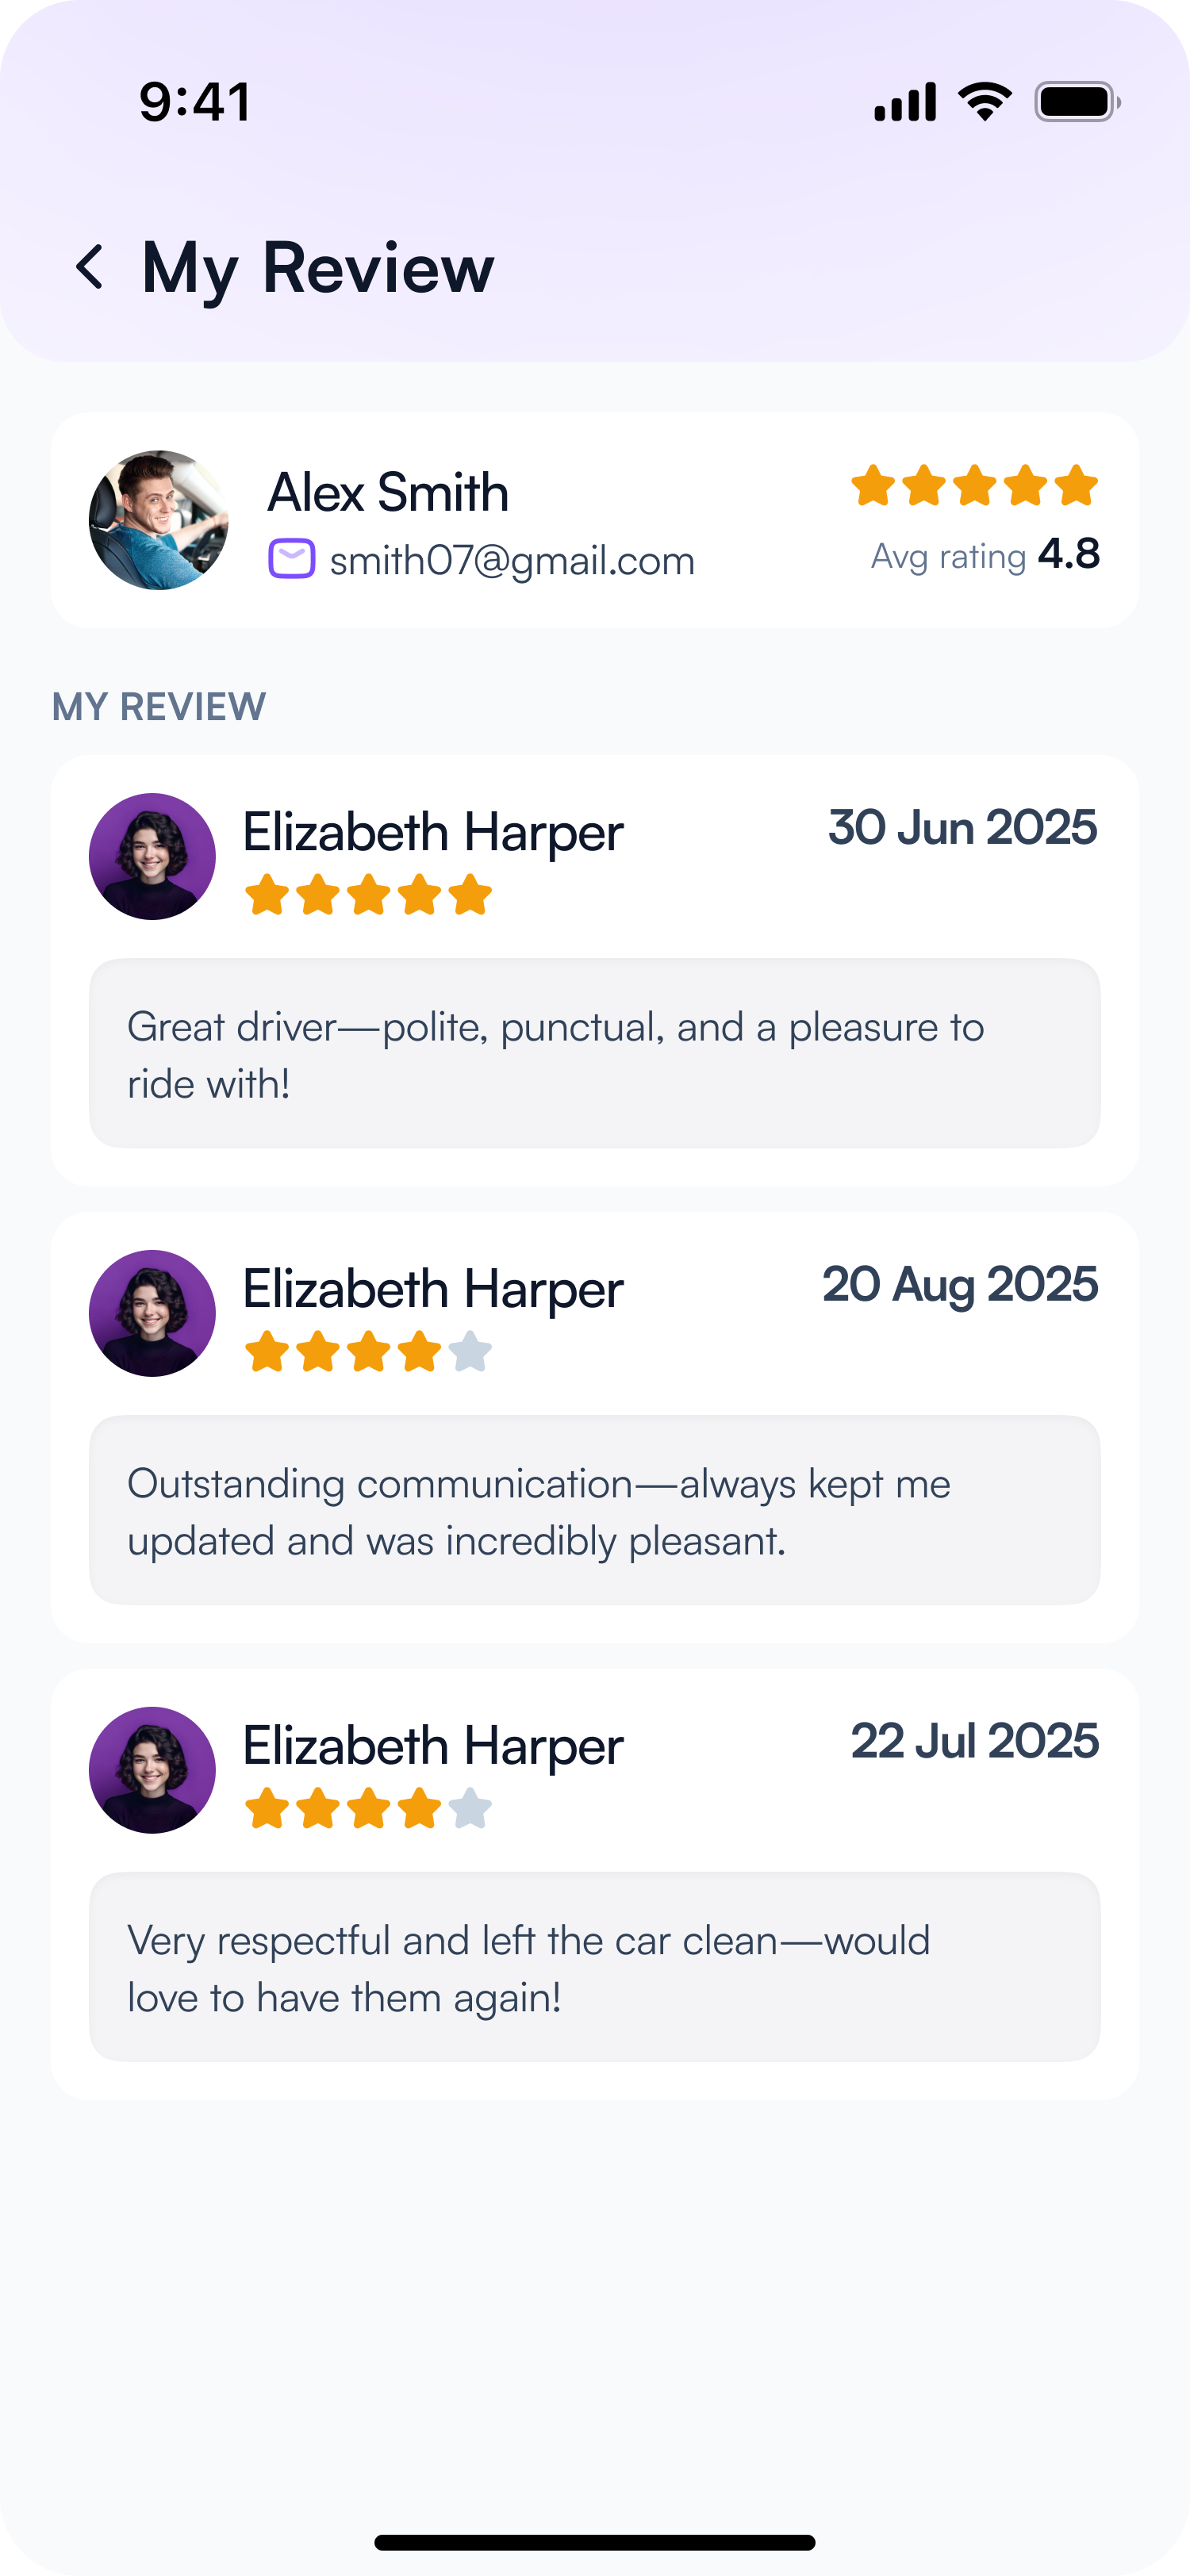
Task: Click the smith07@gmail.com email address
Action: (x=512, y=561)
